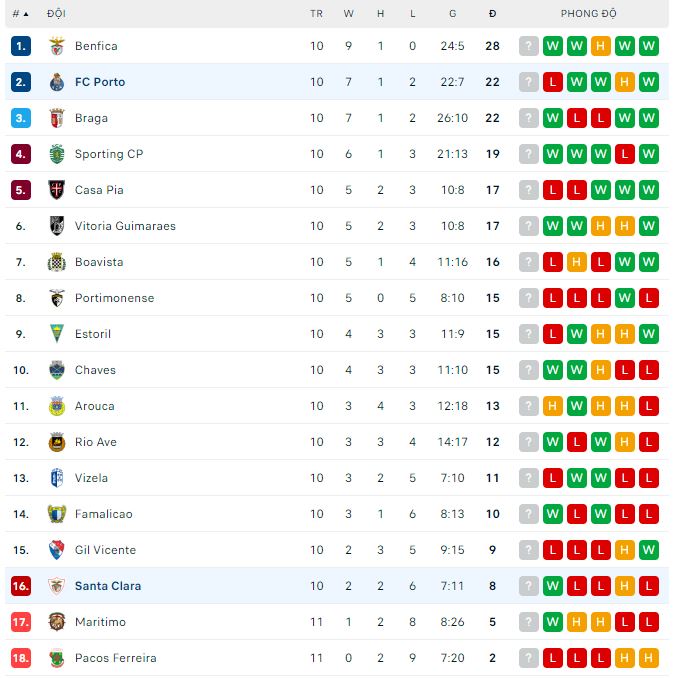Open the Santa Clara team link
This screenshot has height=678, width=677.
(x=108, y=586)
